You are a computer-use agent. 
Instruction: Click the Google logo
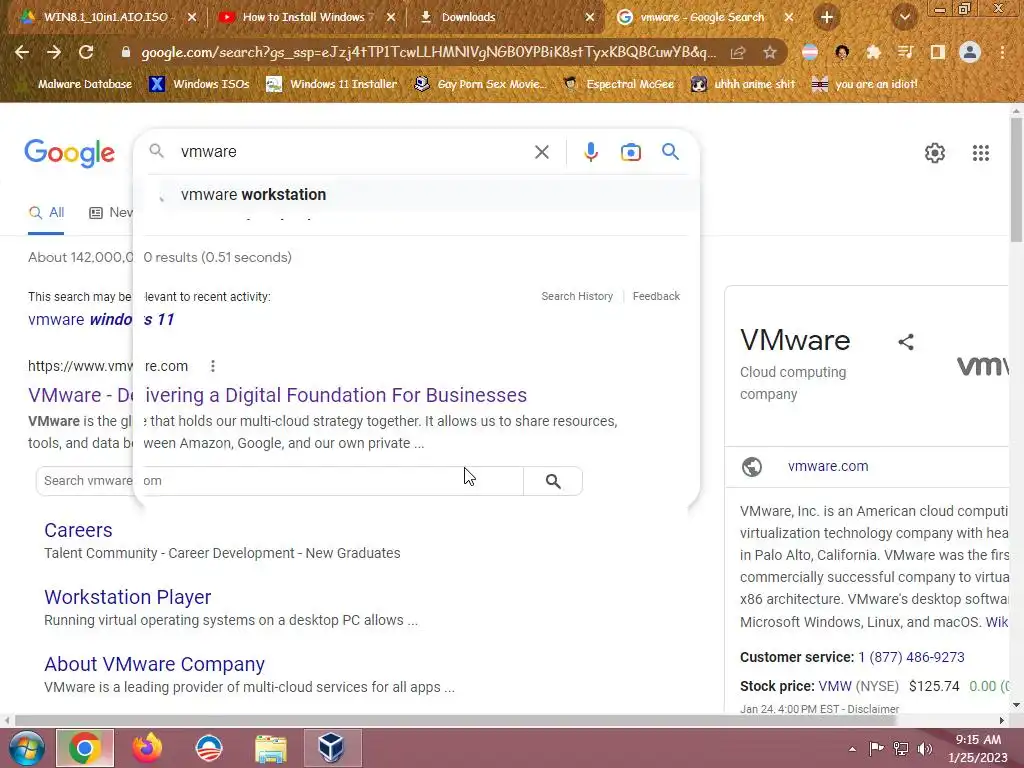point(69,153)
